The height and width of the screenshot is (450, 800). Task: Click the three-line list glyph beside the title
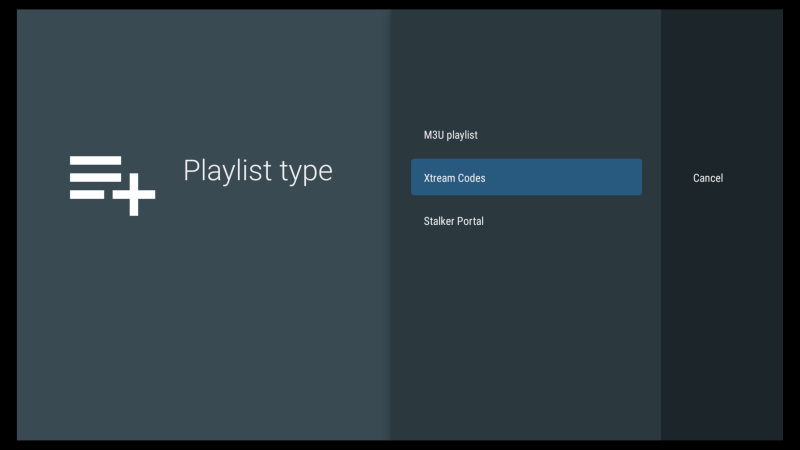tap(95, 176)
